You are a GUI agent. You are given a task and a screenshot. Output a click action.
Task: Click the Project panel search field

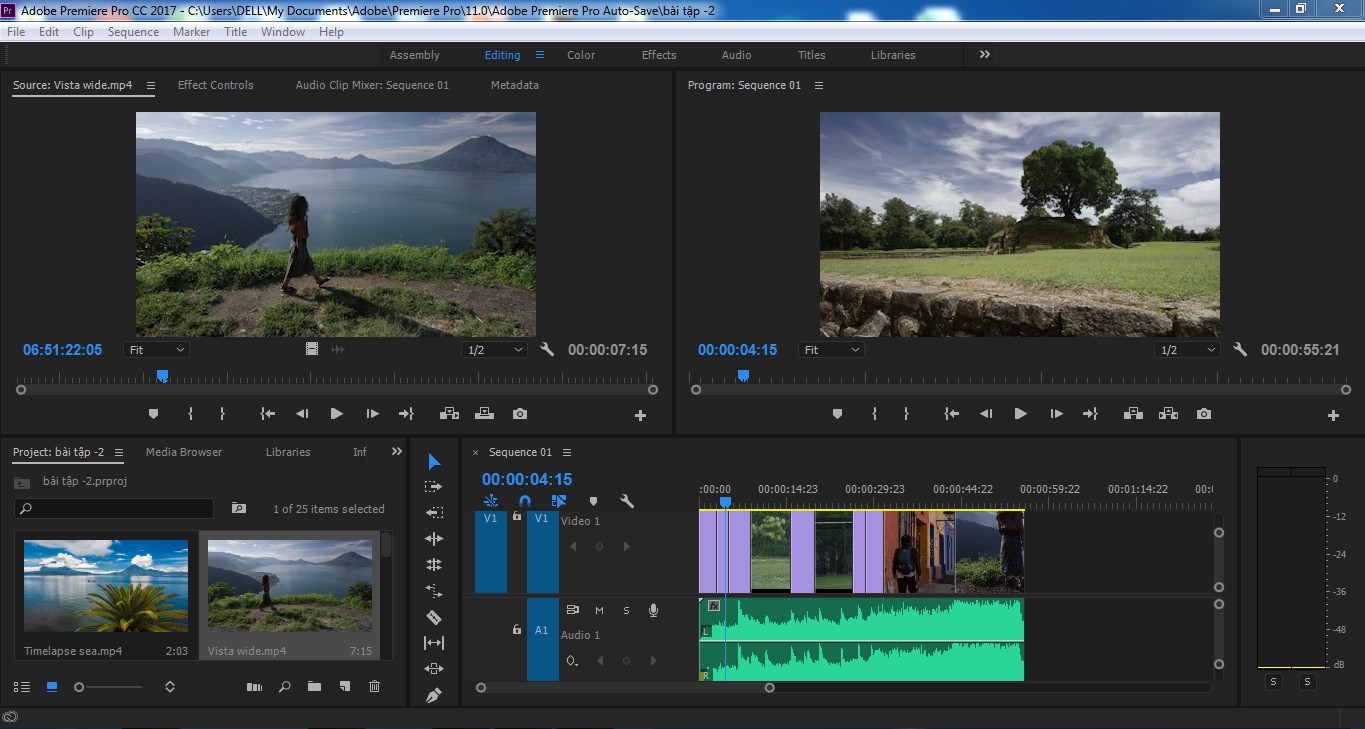pos(114,508)
